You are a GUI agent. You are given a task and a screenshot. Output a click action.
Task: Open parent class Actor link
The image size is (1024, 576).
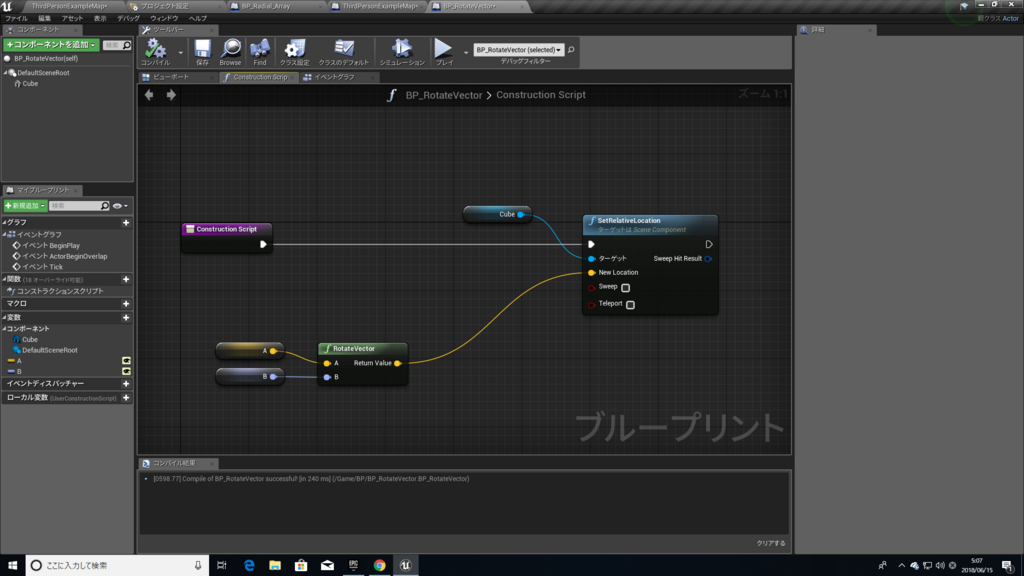[1010, 18]
